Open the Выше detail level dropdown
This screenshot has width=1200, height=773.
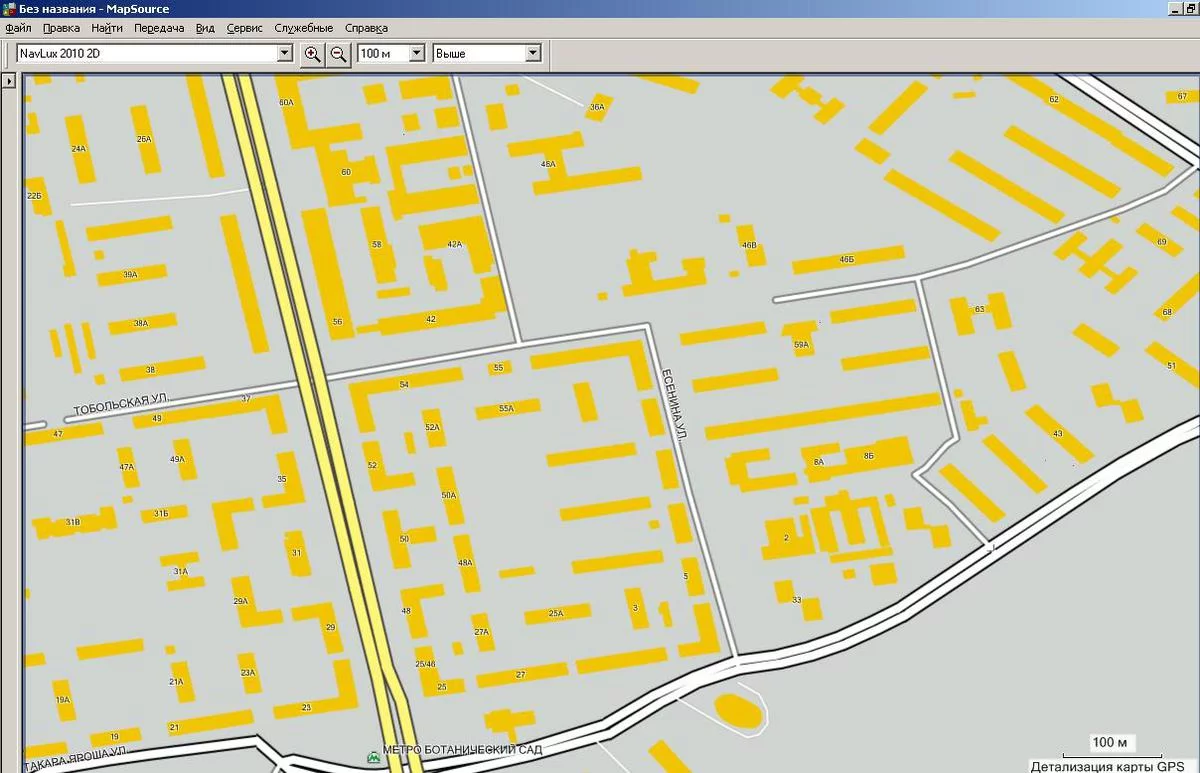pyautogui.click(x=532, y=54)
